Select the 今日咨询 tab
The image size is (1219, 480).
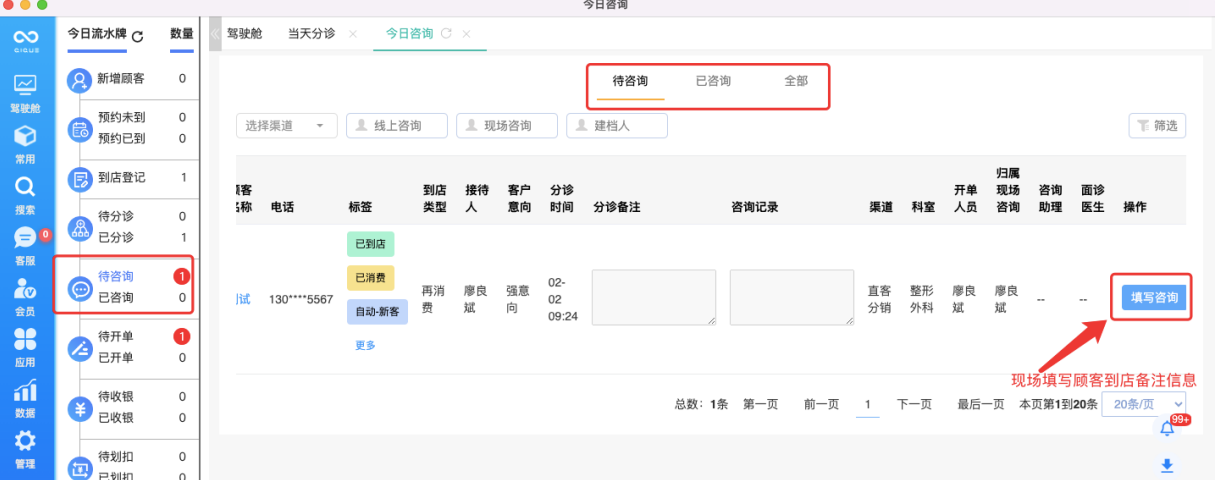[x=409, y=33]
